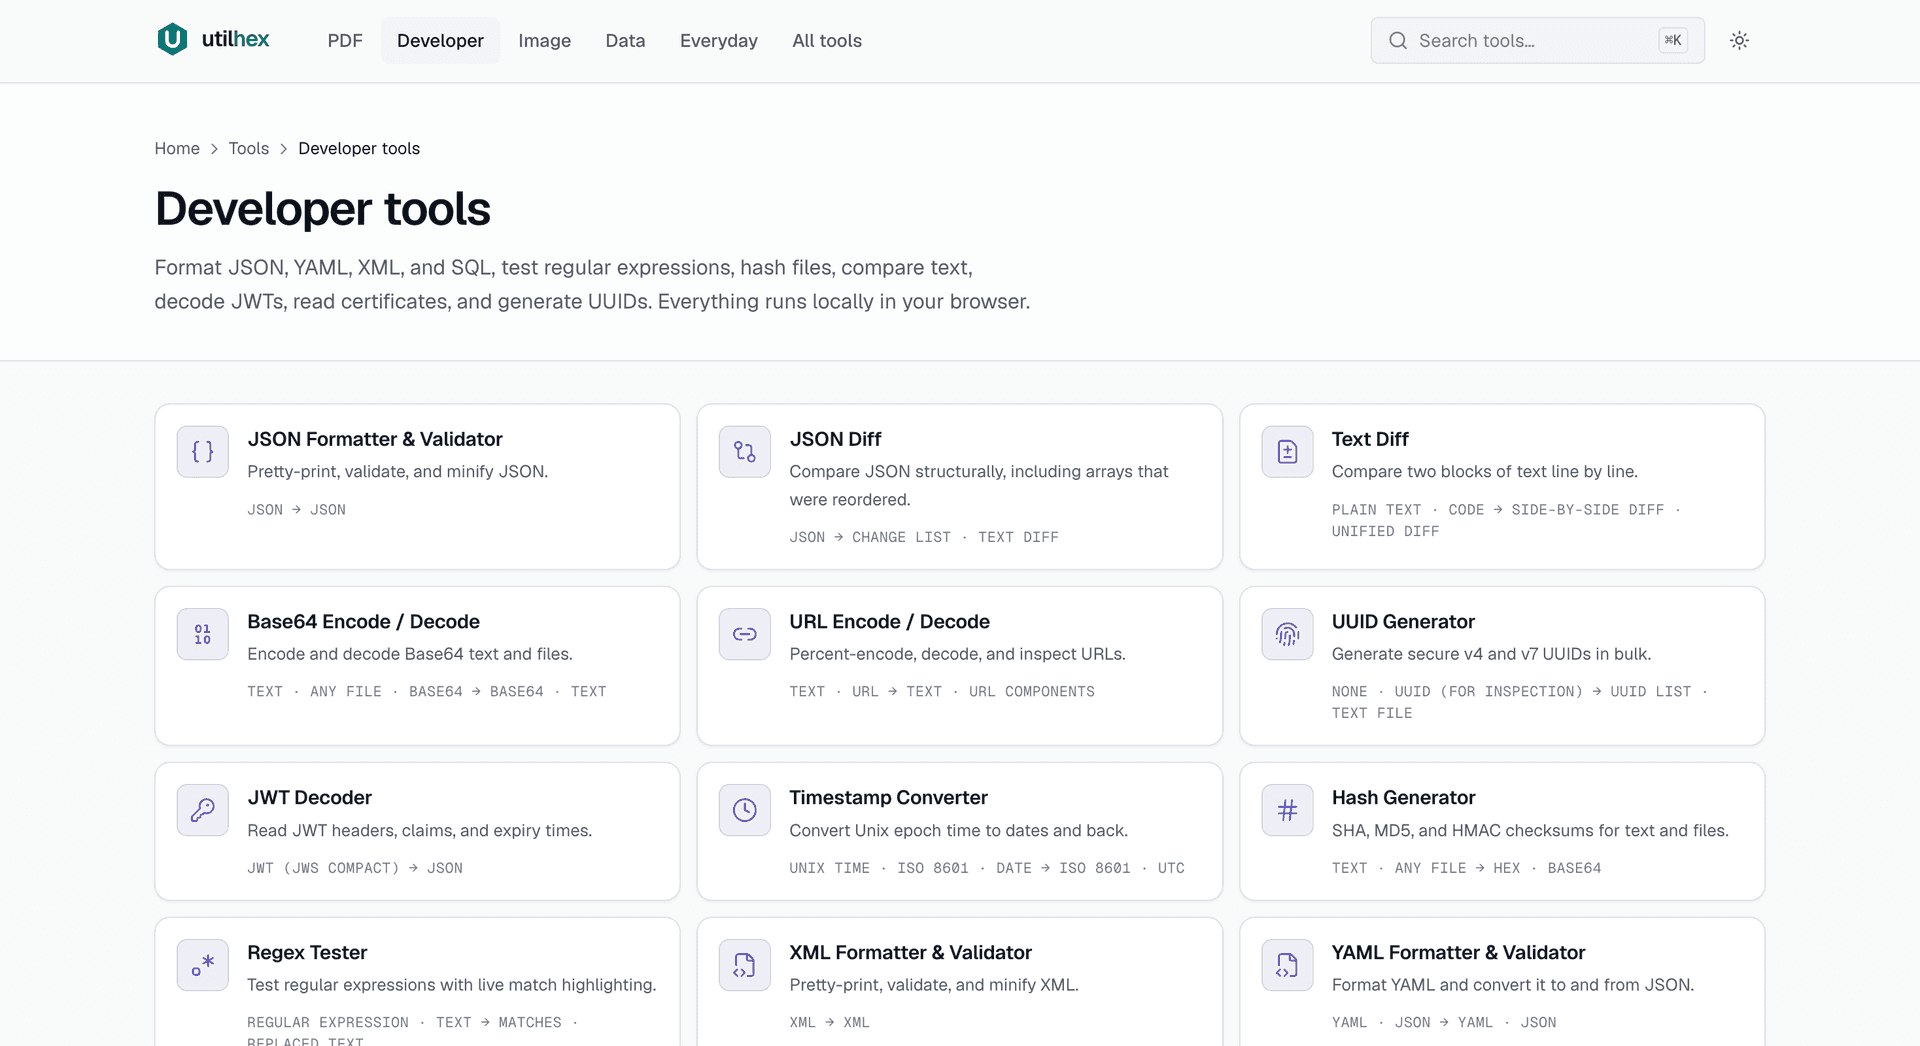
Task: Click the JSON Diff compare icon
Action: coord(745,452)
